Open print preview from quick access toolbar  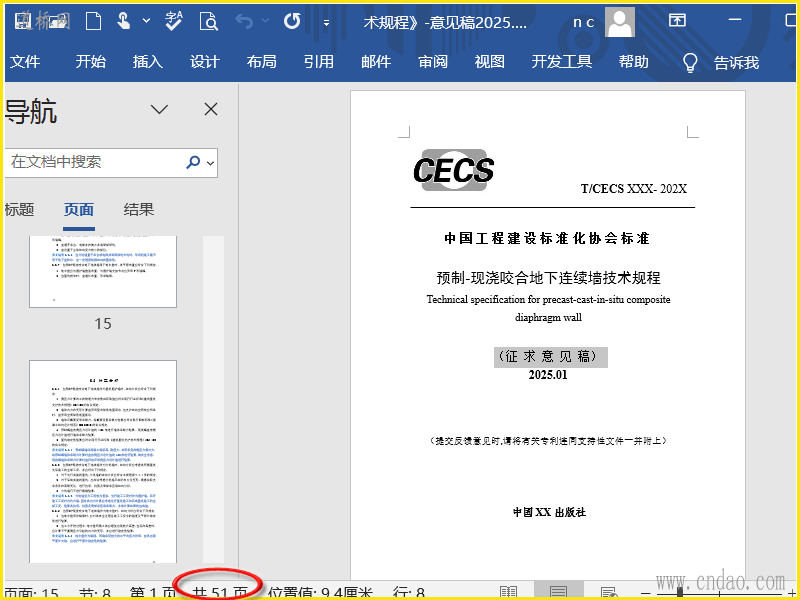tap(209, 21)
